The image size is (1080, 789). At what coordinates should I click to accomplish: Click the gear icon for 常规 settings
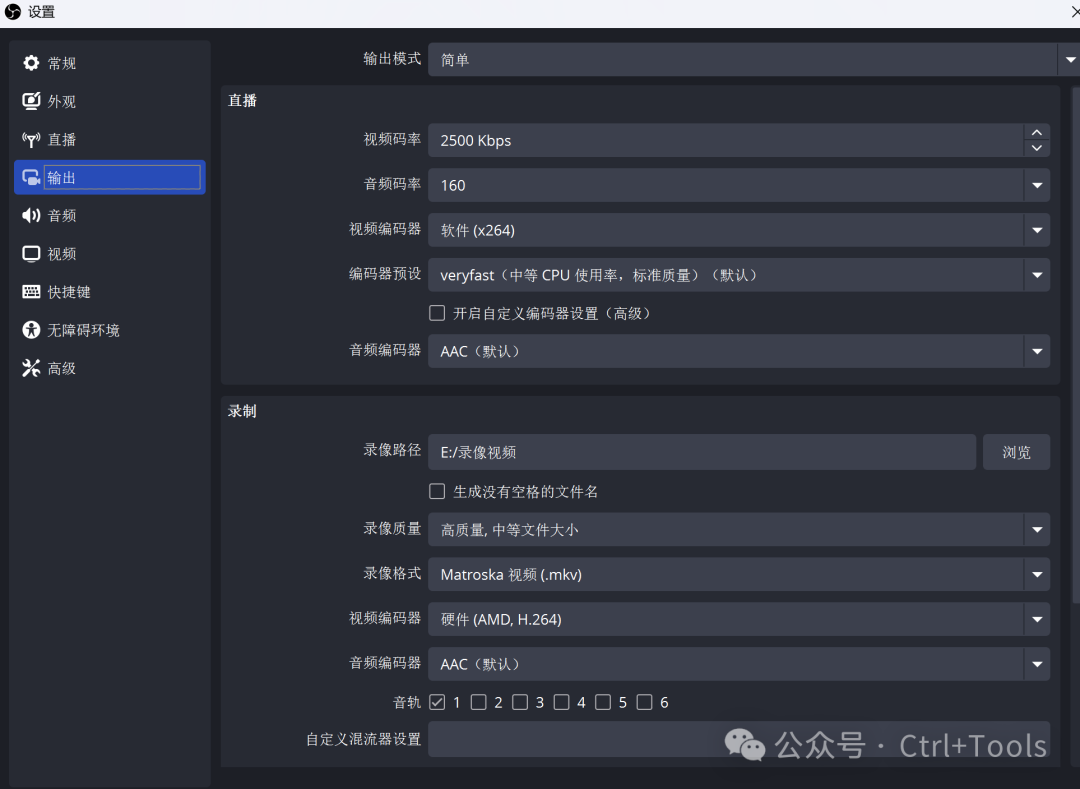coord(31,63)
